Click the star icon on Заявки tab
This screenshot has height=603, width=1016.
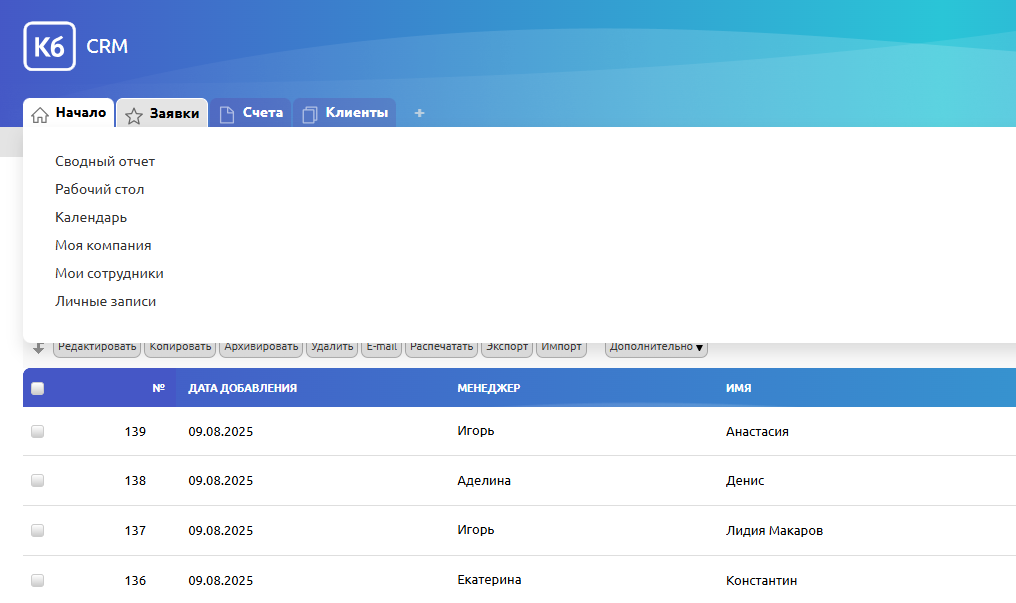click(x=134, y=115)
